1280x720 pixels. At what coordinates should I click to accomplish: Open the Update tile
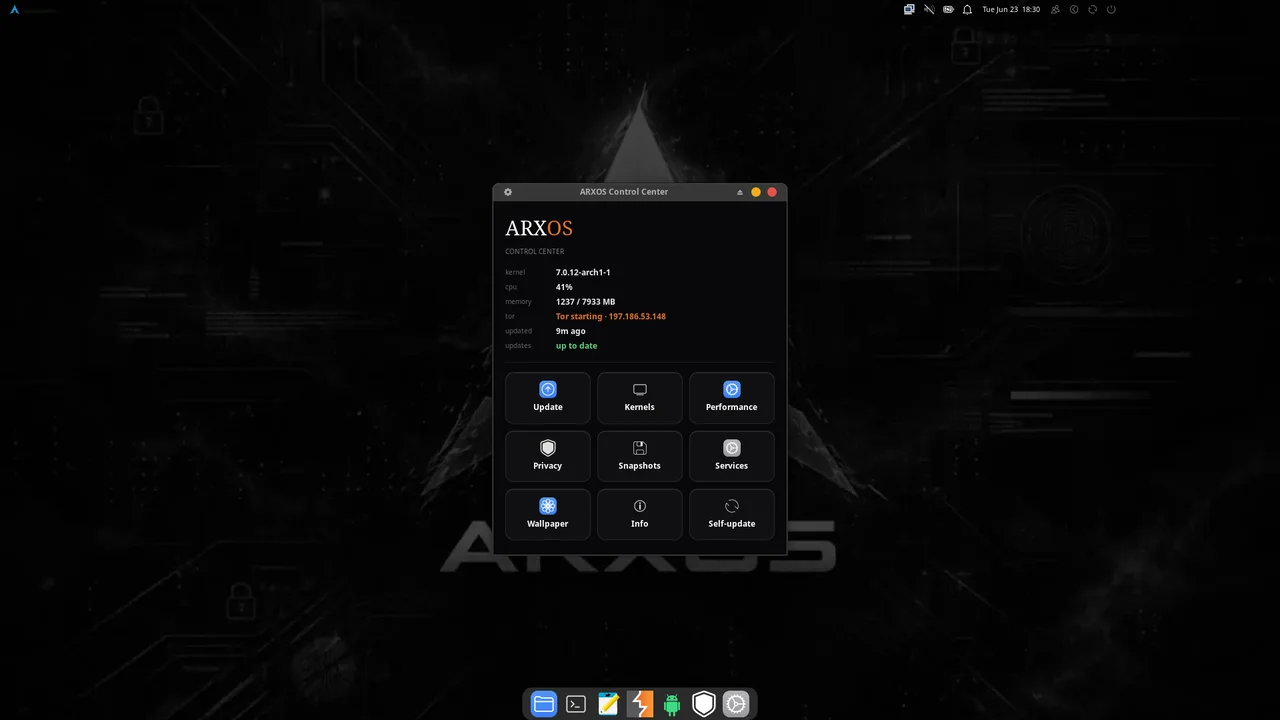(x=548, y=398)
